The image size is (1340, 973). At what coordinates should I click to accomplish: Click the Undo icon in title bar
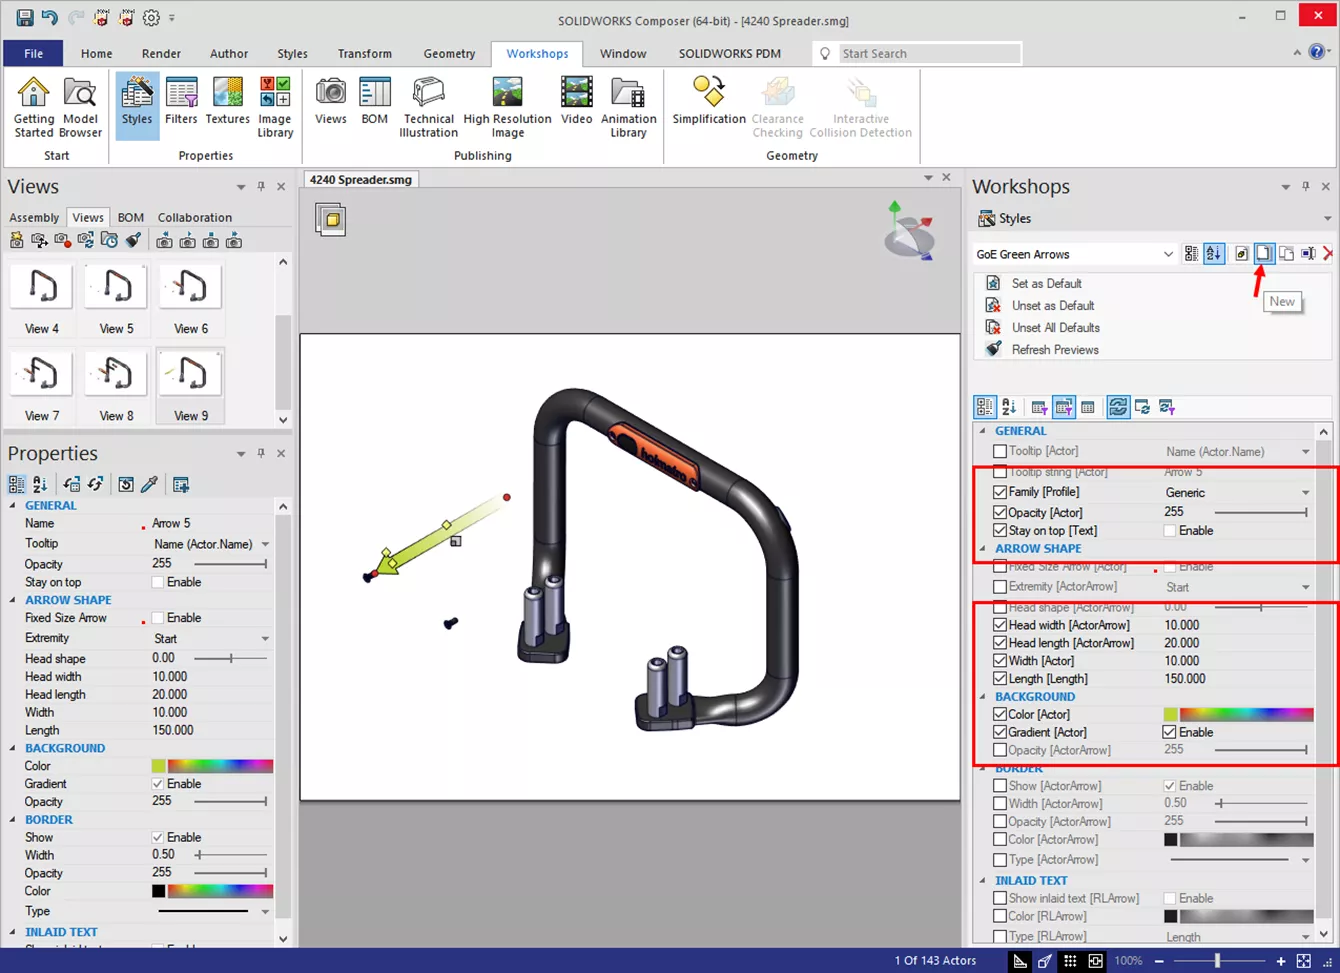(50, 17)
